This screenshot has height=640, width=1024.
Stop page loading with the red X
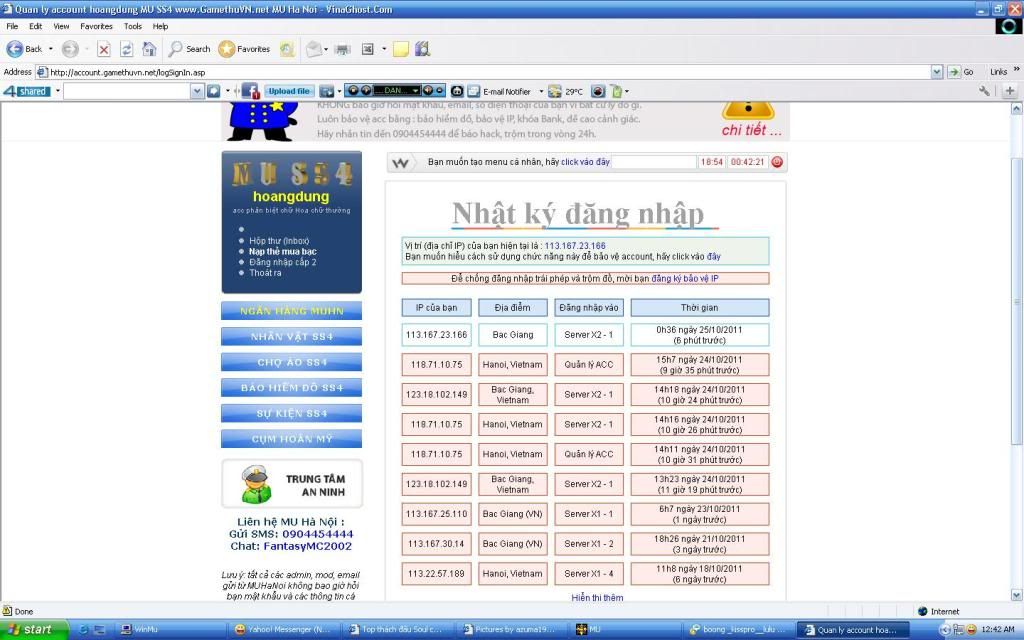click(x=103, y=49)
